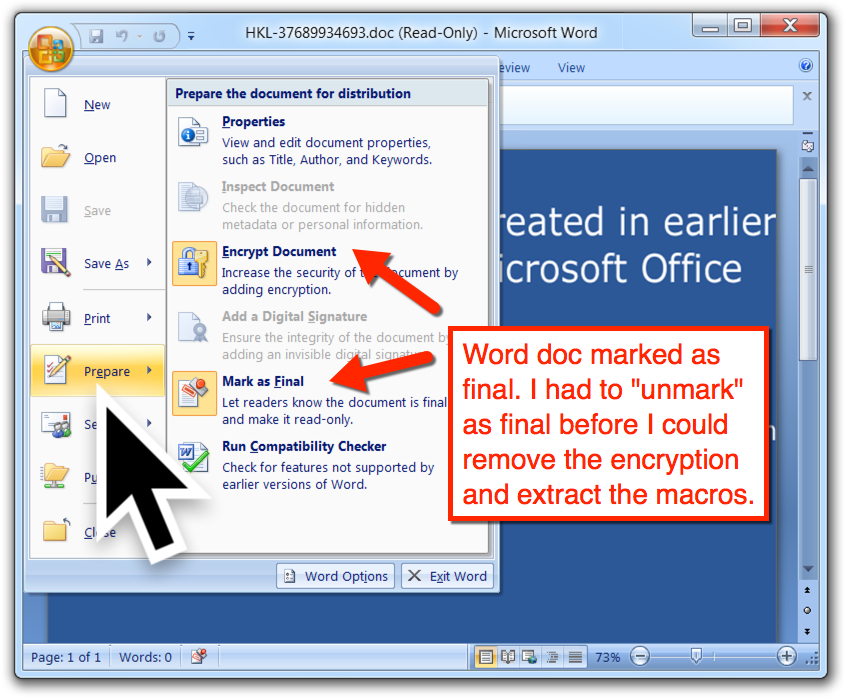
Task: Expand the Save As submenu arrow
Action: 149,263
